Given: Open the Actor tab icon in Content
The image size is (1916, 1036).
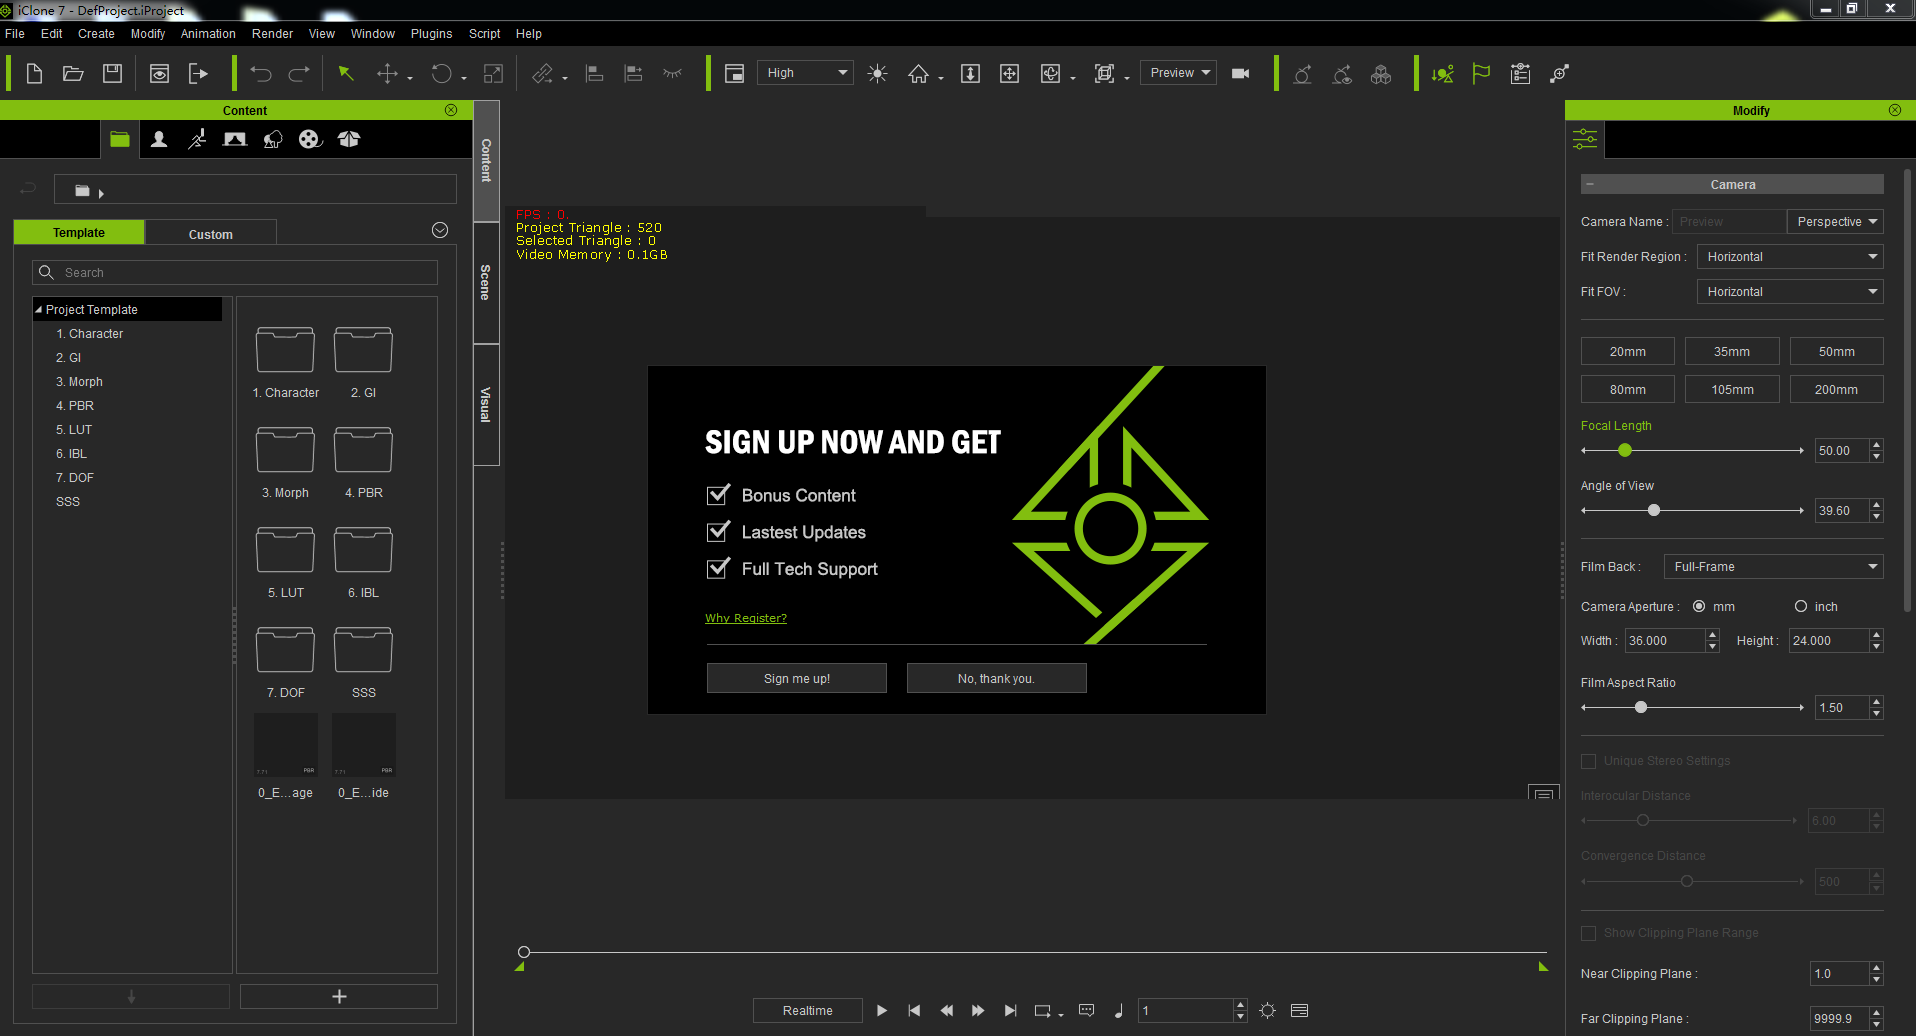Looking at the screenshot, I should click(158, 139).
